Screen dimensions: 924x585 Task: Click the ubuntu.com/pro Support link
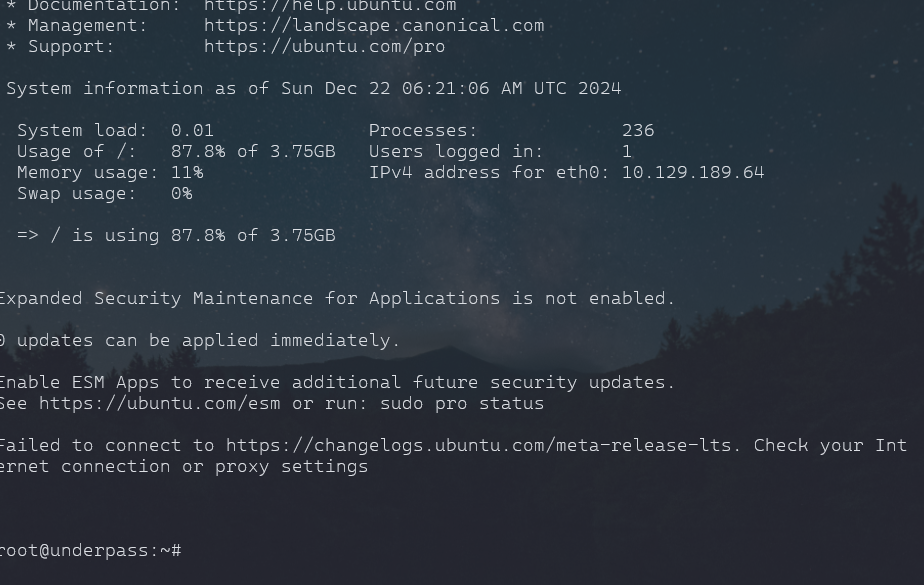point(324,46)
